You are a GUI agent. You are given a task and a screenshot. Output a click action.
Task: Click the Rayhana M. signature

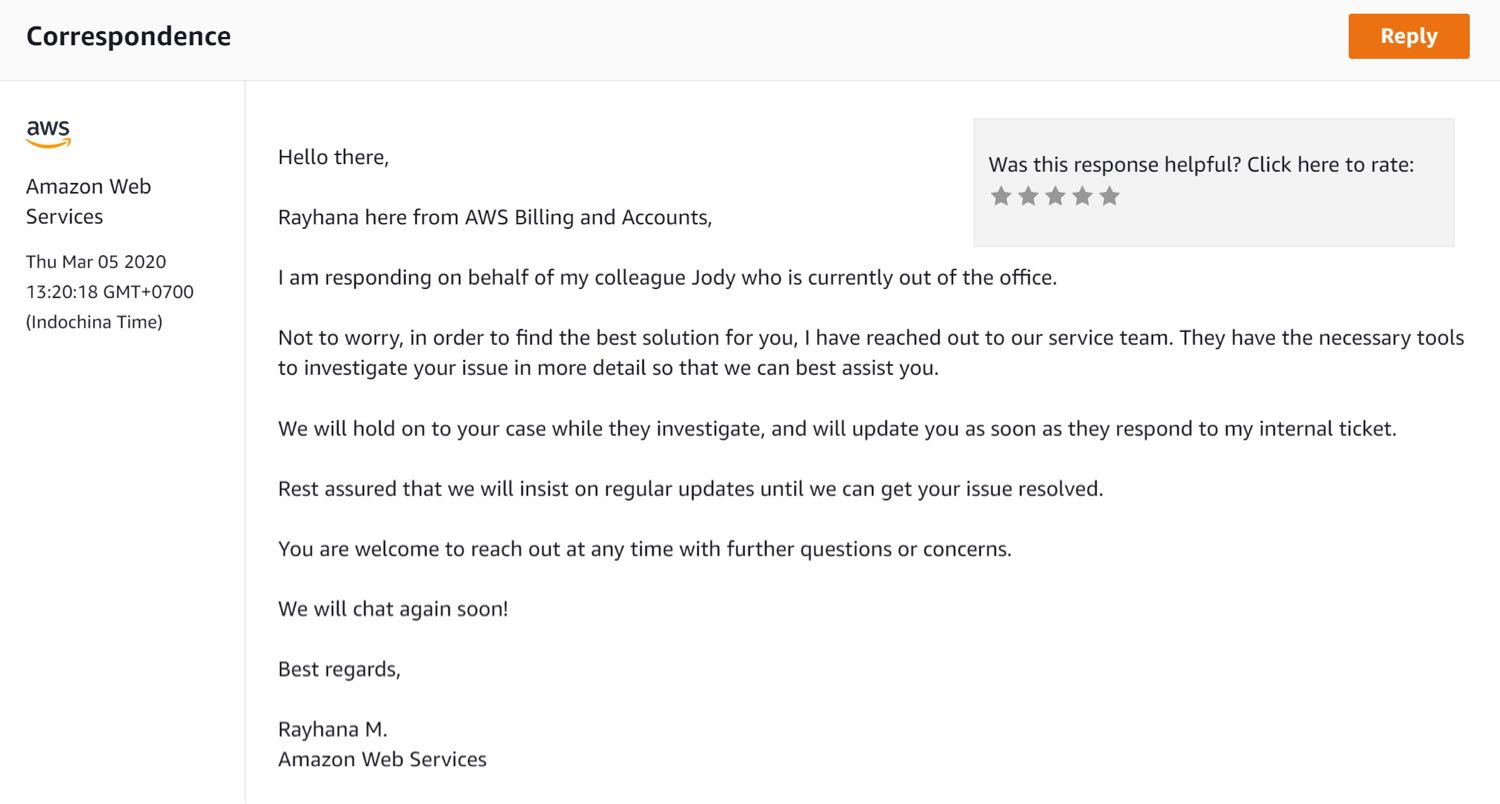coord(333,729)
